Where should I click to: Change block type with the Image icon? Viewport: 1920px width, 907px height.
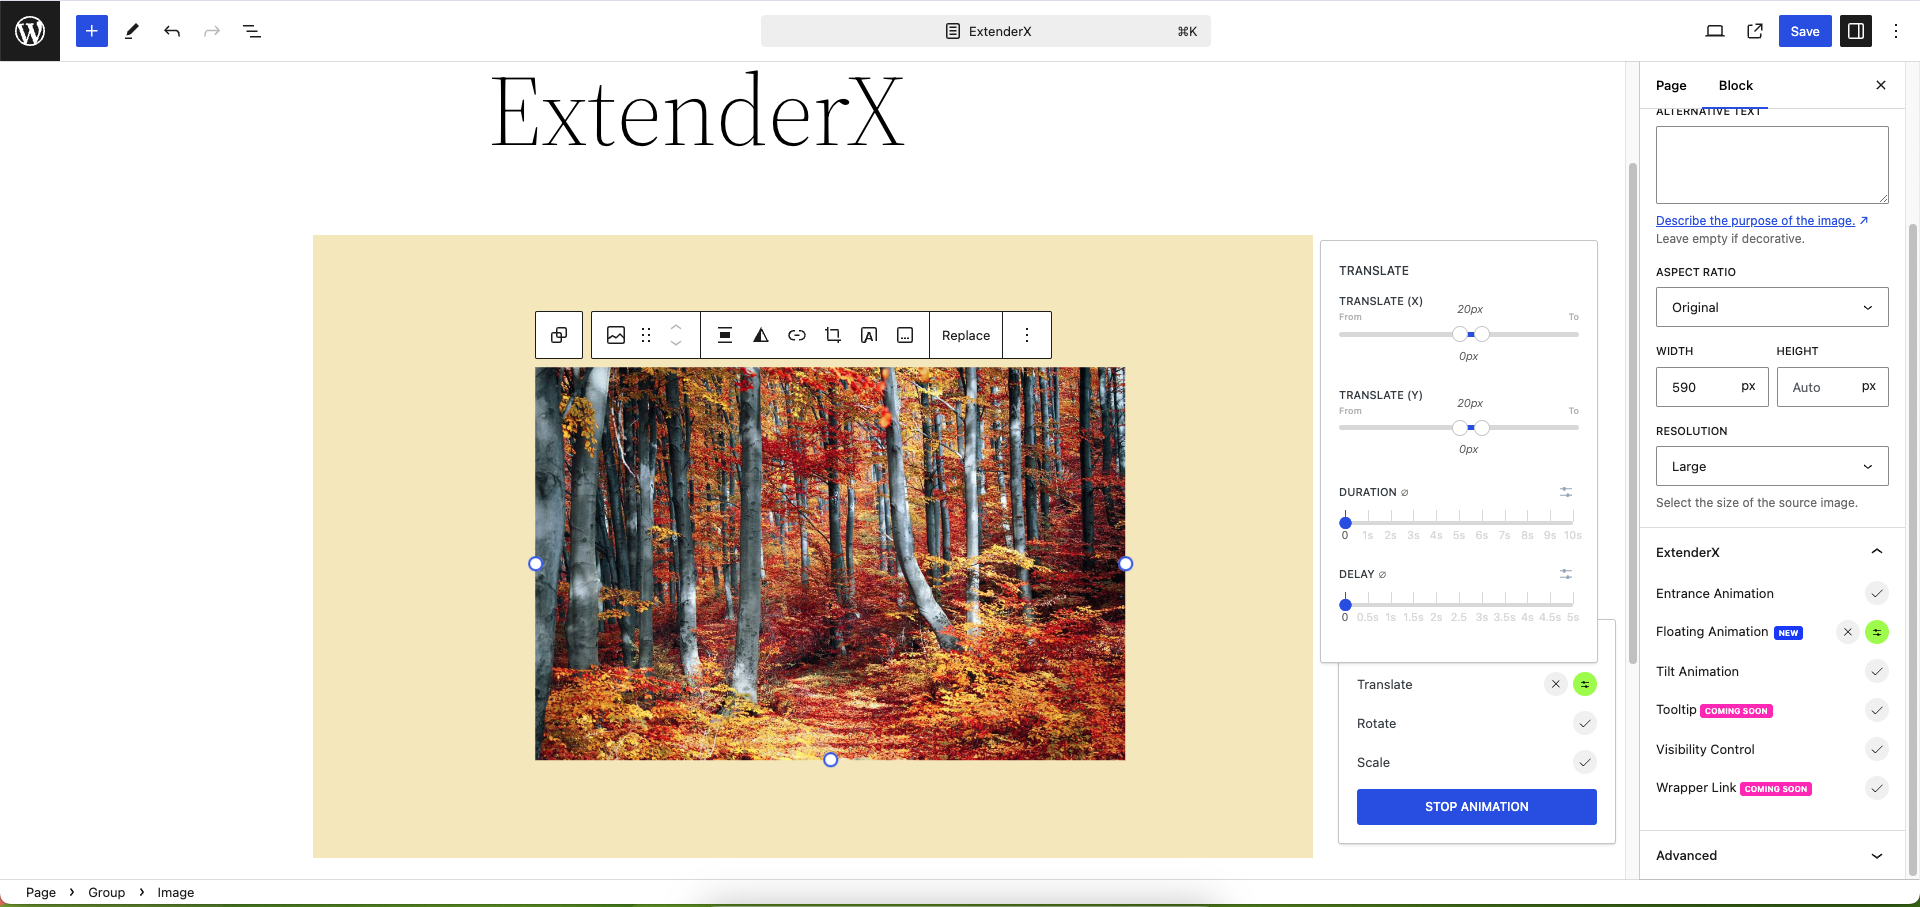pos(616,335)
